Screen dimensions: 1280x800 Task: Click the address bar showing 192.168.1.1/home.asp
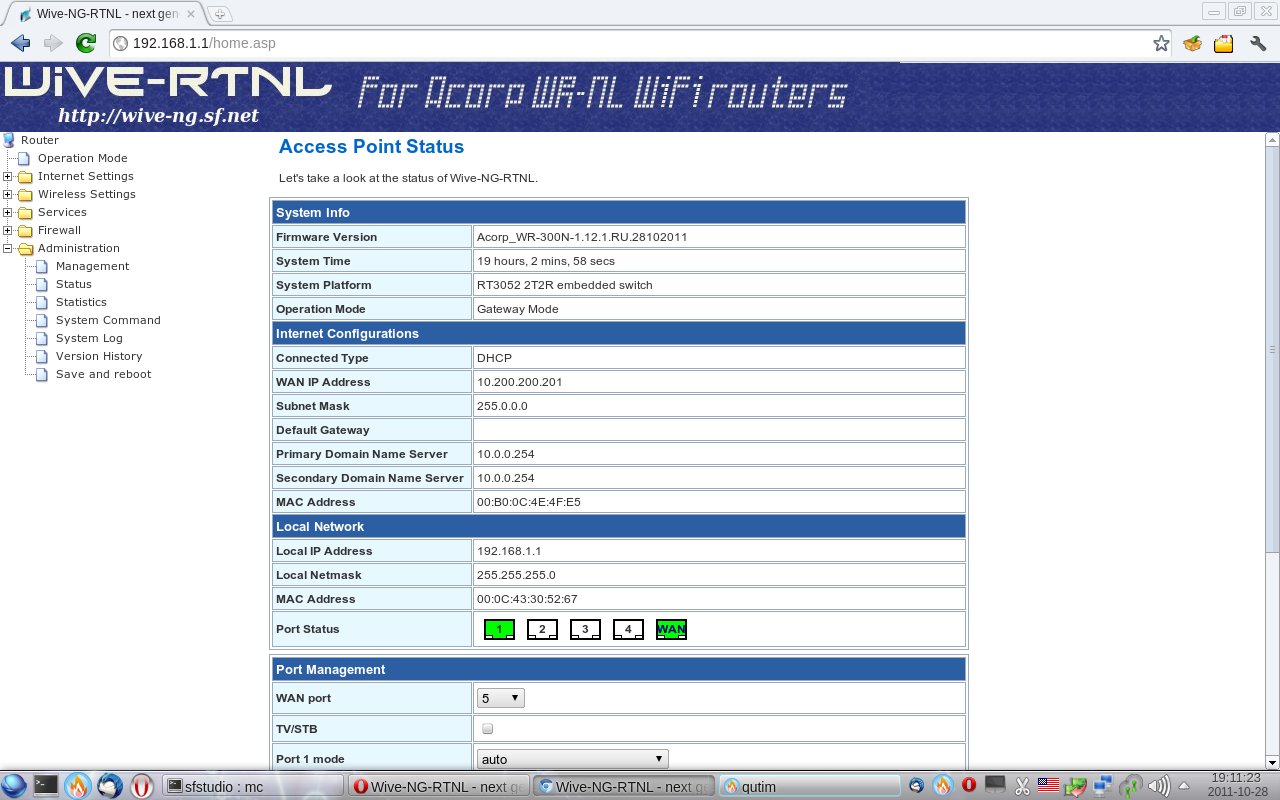click(640, 43)
